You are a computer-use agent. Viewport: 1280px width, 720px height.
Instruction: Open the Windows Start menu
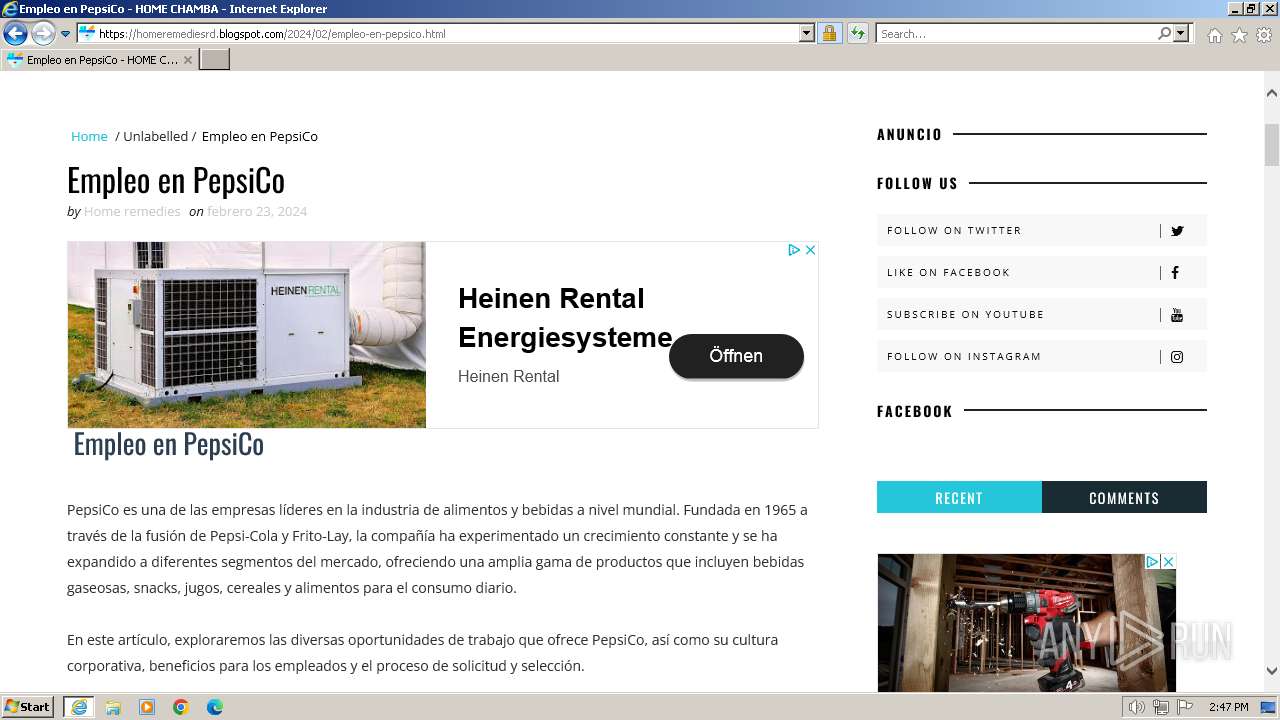click(28, 707)
